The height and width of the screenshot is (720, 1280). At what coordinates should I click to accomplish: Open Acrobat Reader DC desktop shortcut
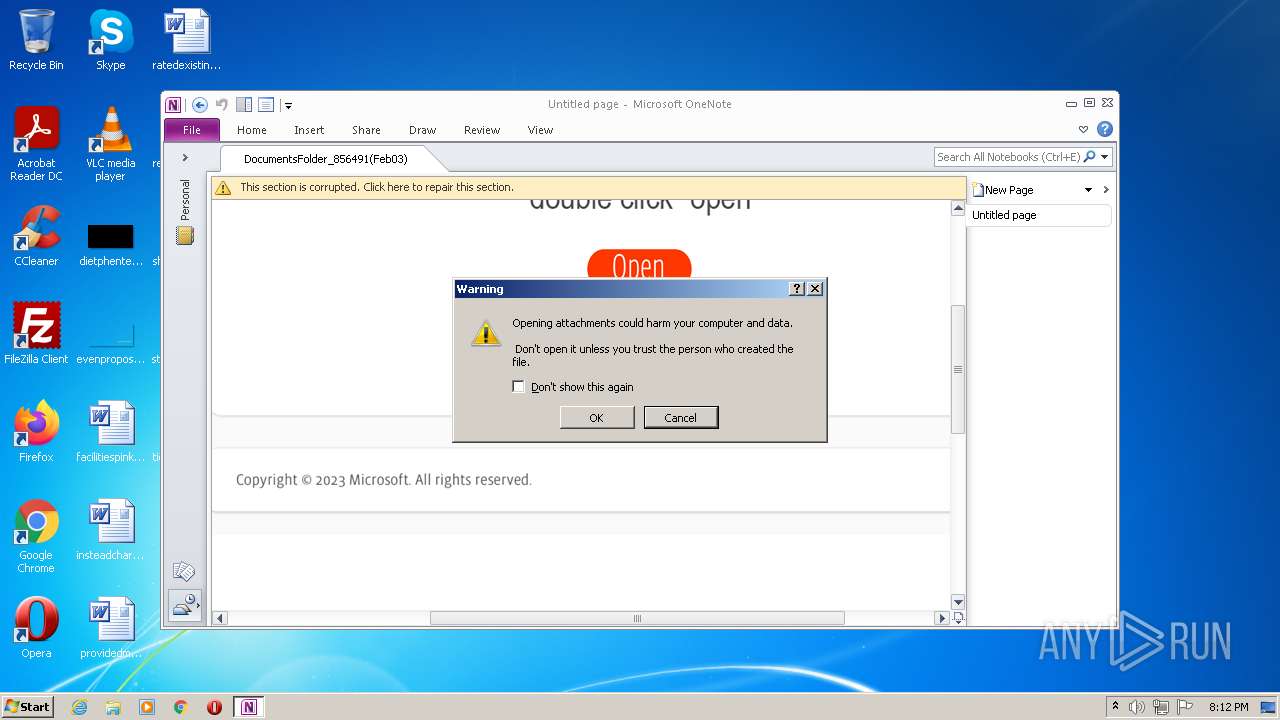(x=36, y=144)
